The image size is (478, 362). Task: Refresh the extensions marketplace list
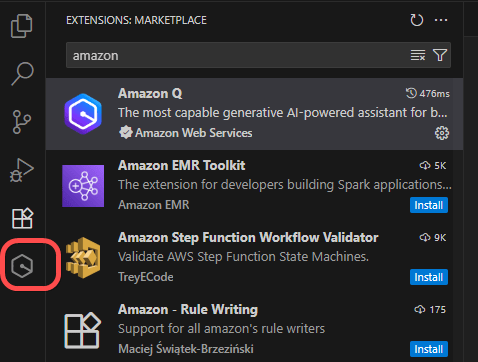(417, 20)
